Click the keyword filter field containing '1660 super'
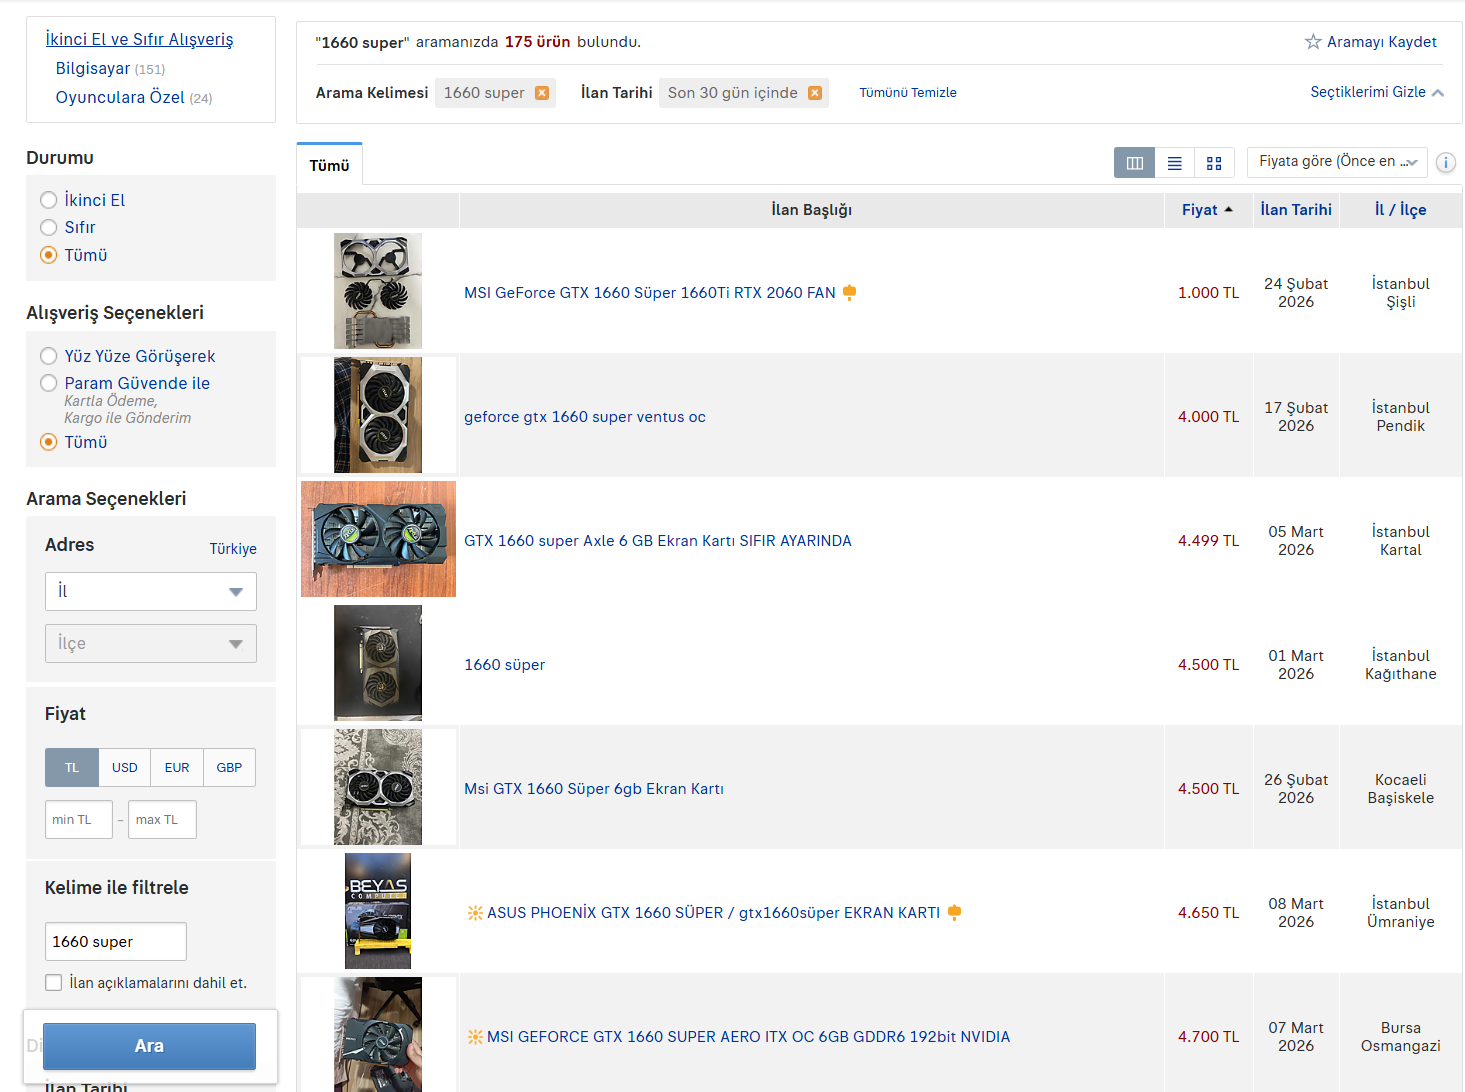Screen dimensions: 1465x1092 point(116,942)
